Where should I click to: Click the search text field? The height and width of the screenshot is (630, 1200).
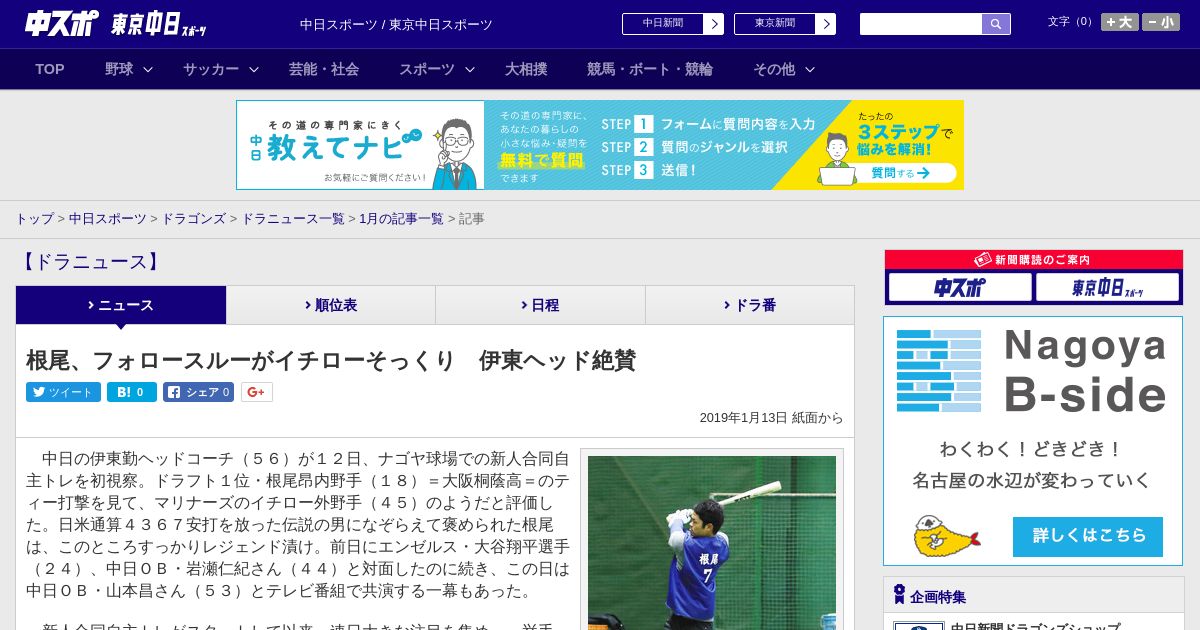click(x=921, y=24)
